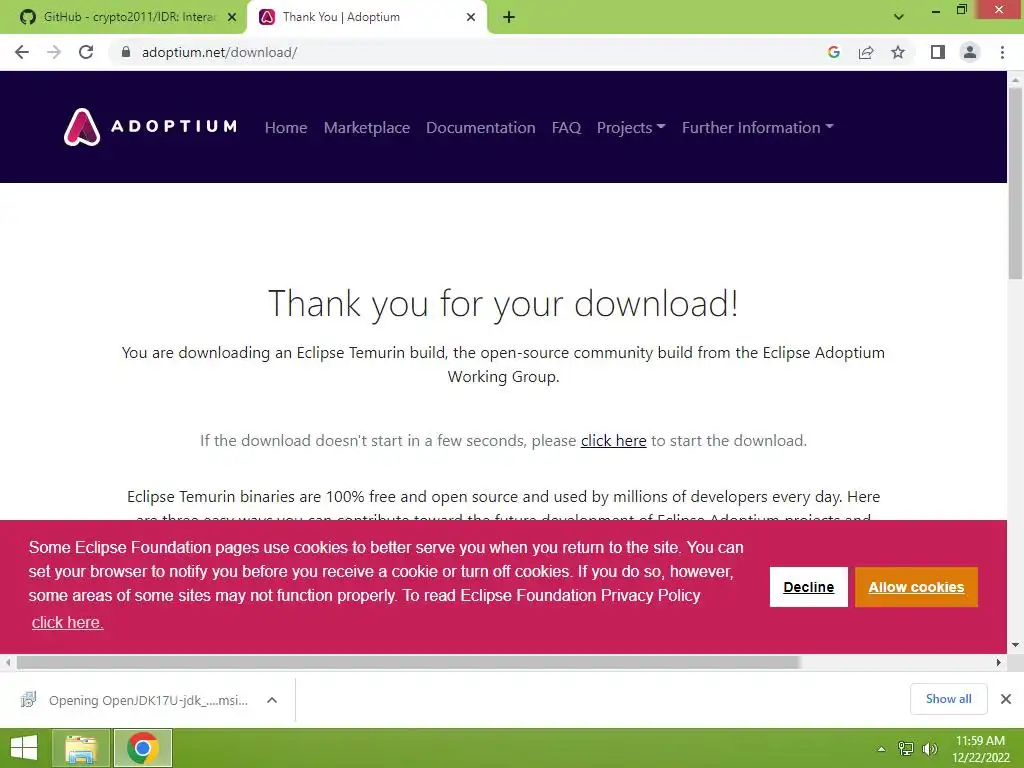Screen dimensions: 1024x768
Task: Click the browser forward arrow
Action: pyautogui.click(x=54, y=52)
